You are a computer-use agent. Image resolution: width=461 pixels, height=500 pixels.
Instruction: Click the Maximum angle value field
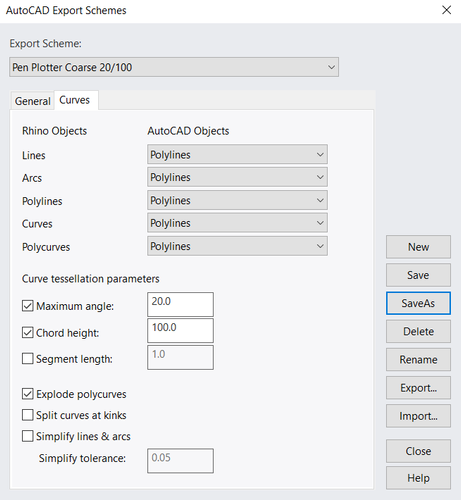coord(180,304)
